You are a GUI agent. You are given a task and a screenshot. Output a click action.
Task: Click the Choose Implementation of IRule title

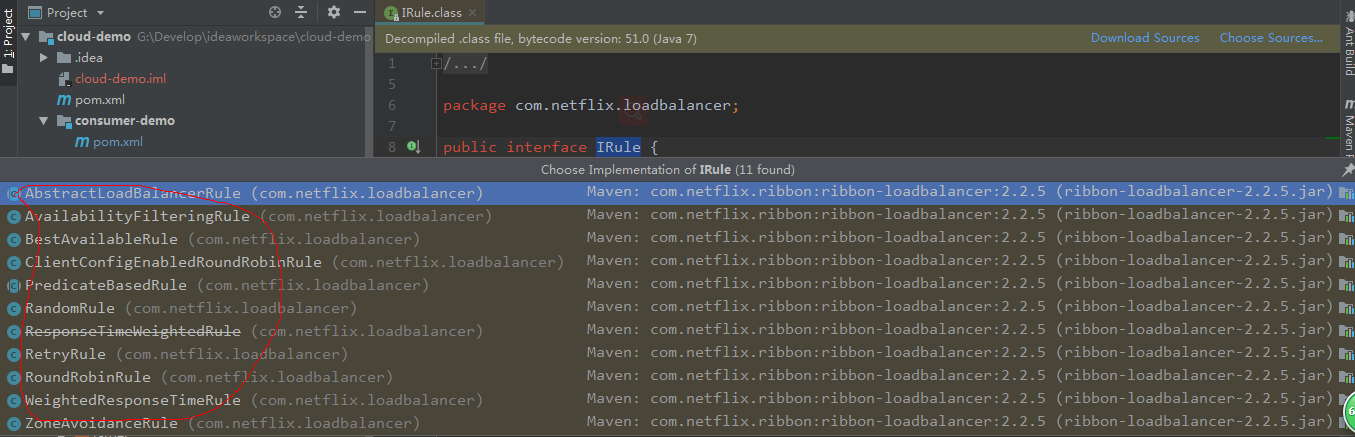(x=668, y=170)
